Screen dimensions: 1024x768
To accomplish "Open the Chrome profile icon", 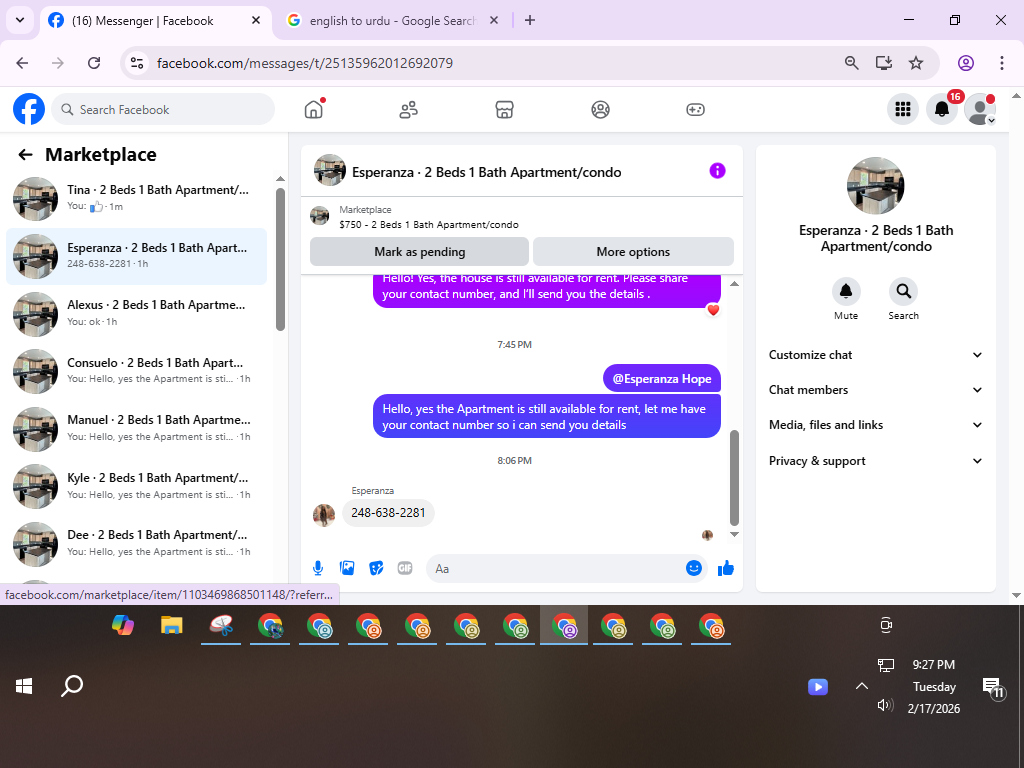I will (x=966, y=63).
